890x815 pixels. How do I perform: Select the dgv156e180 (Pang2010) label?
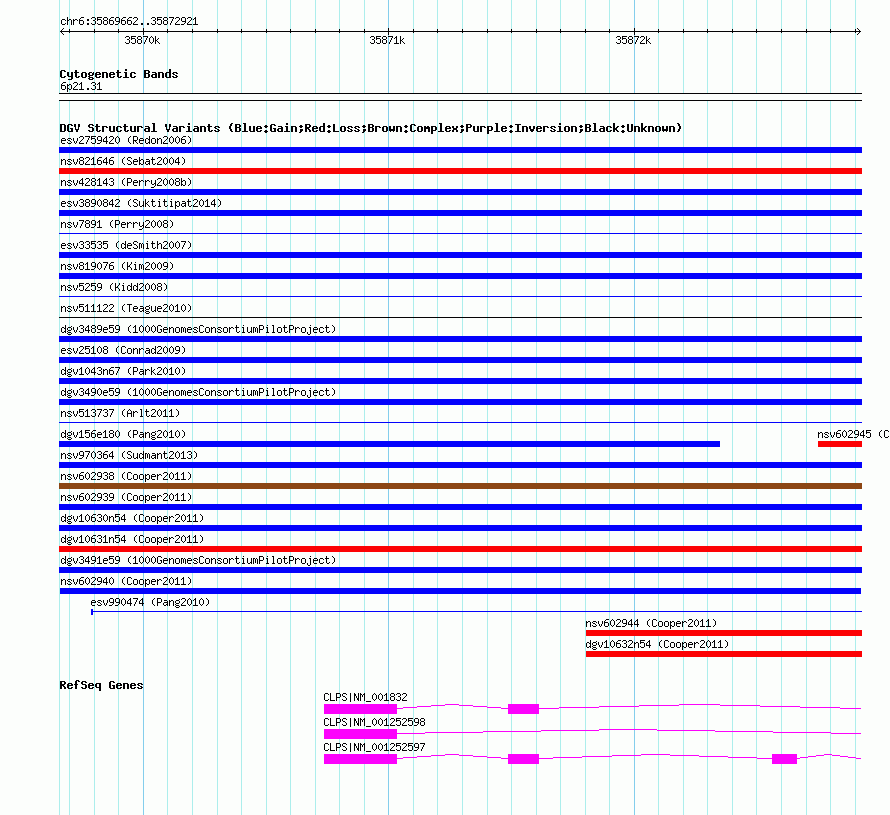(x=123, y=434)
